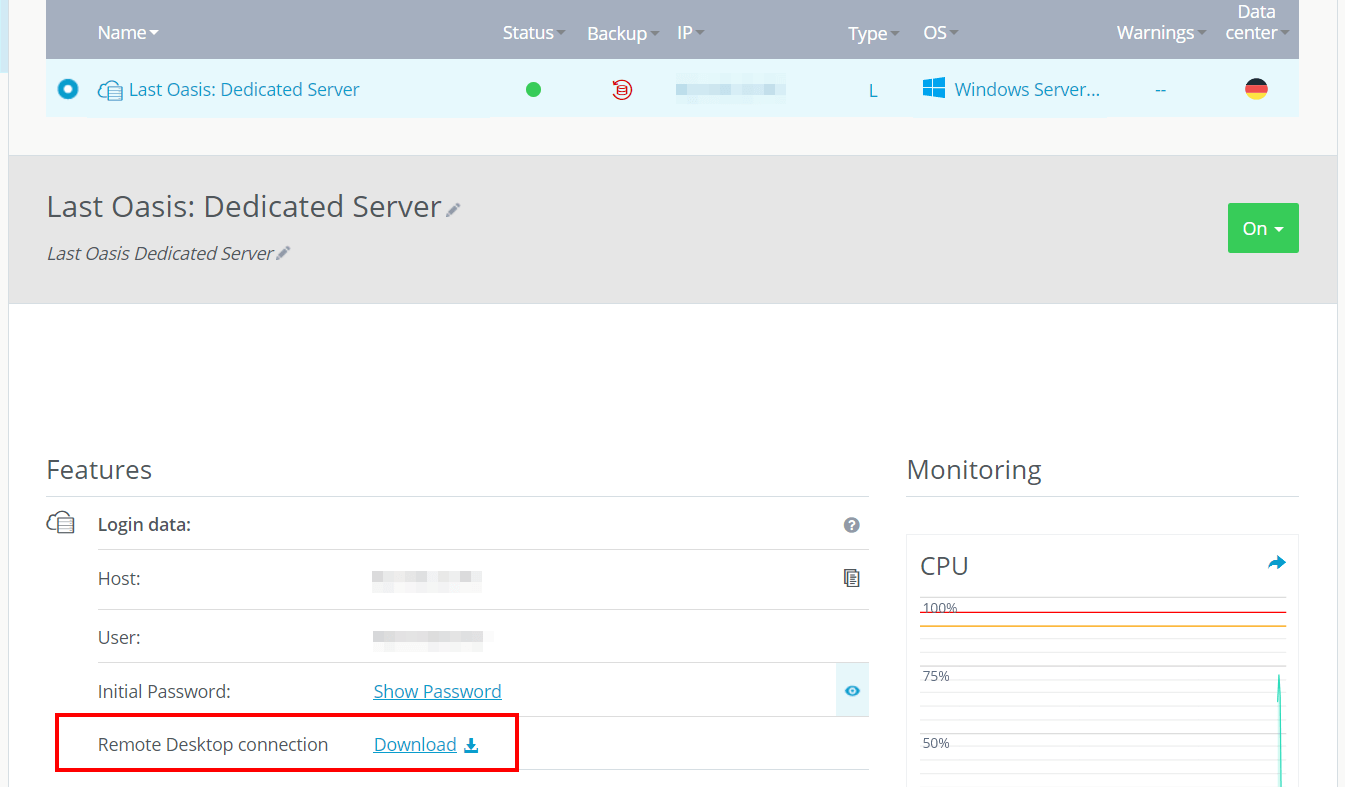Click the backup status icon in server row
1345x787 pixels.
click(x=622, y=90)
